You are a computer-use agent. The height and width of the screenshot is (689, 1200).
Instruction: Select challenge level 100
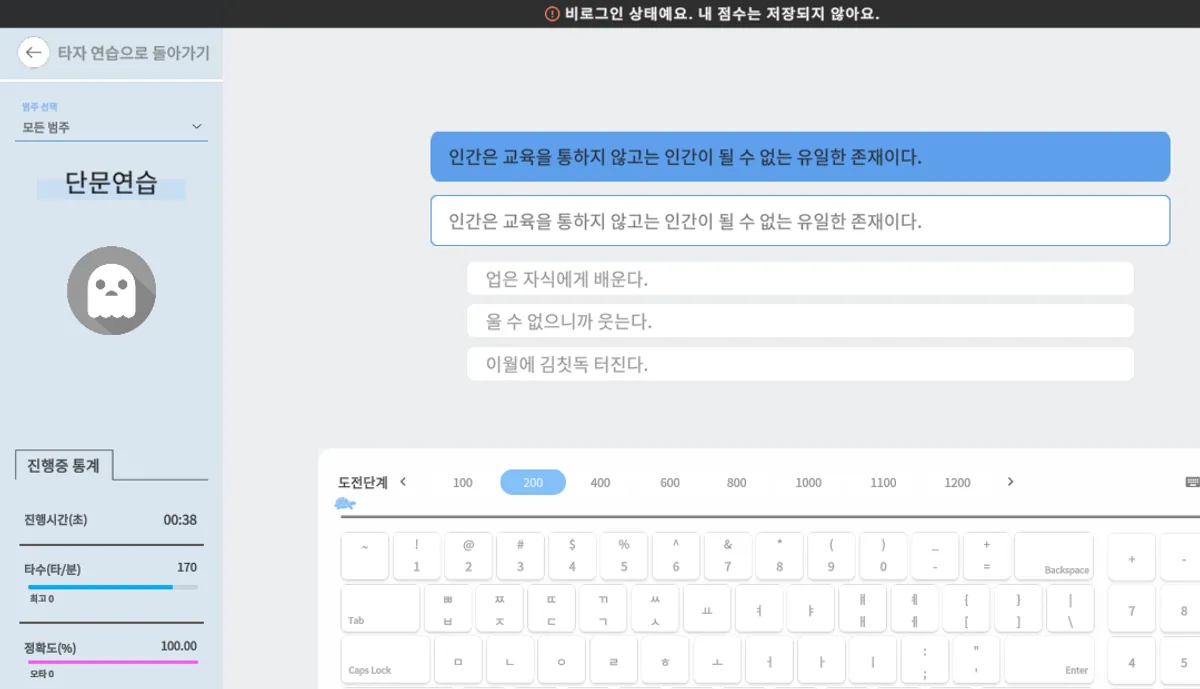point(462,483)
